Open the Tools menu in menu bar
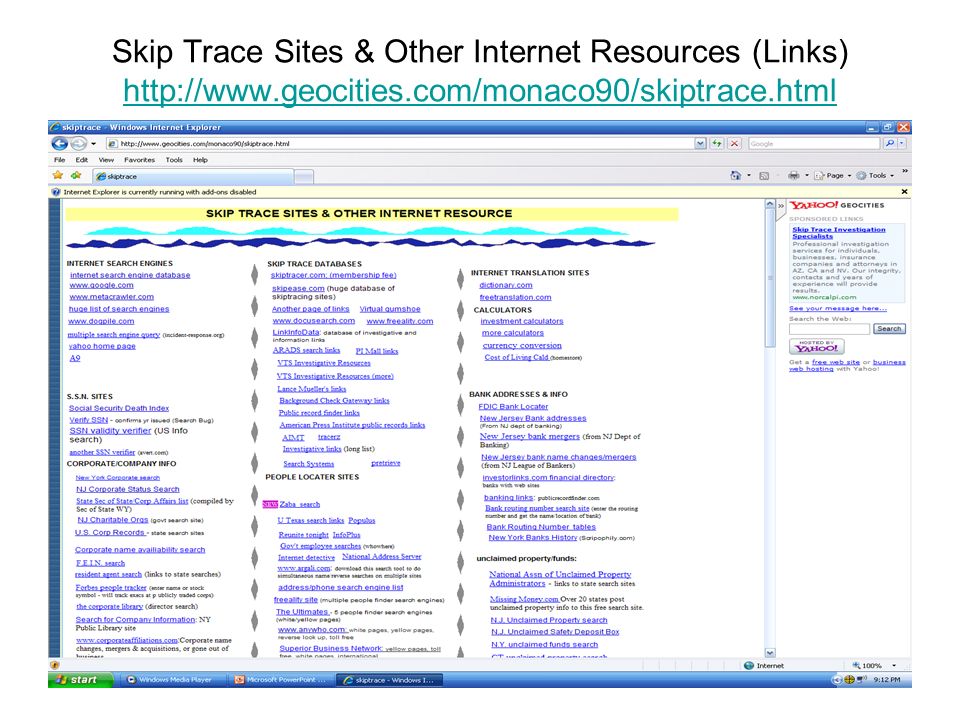960x720 pixels. (174, 160)
